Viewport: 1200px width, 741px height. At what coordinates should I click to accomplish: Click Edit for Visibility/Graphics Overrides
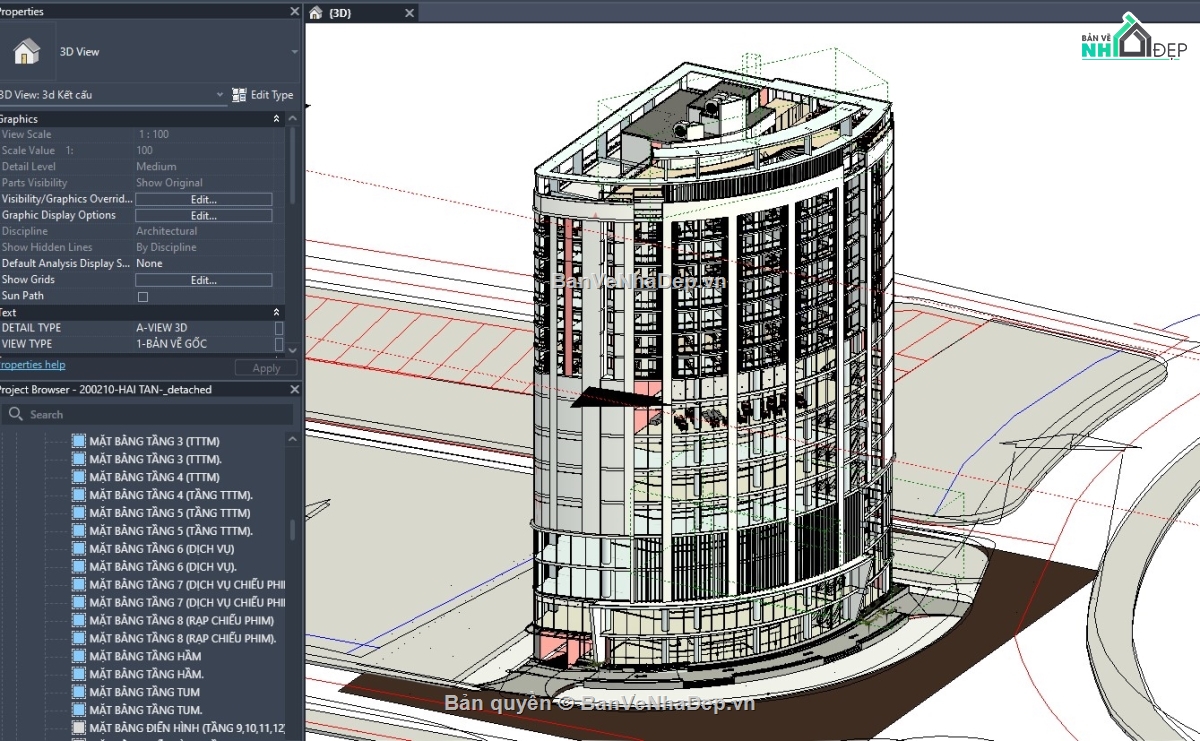(x=203, y=198)
